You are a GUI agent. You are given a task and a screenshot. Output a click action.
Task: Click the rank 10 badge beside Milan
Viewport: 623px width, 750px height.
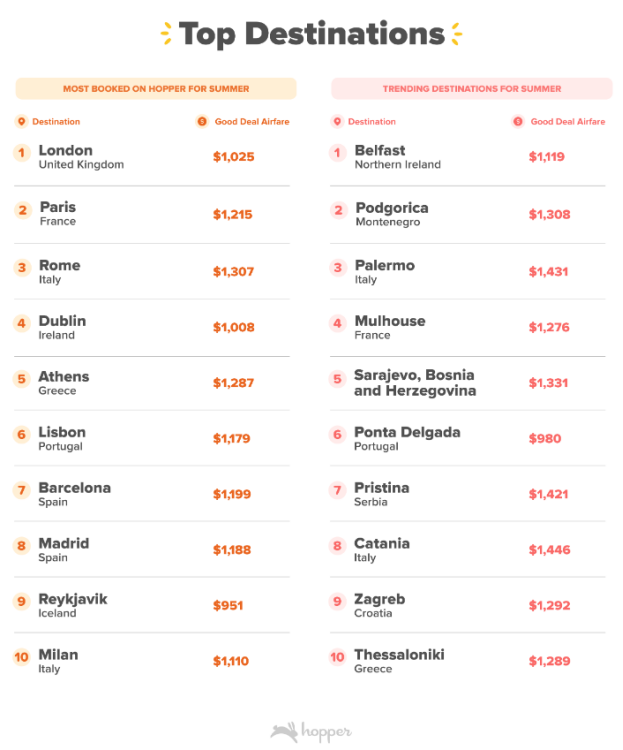pos(21,657)
